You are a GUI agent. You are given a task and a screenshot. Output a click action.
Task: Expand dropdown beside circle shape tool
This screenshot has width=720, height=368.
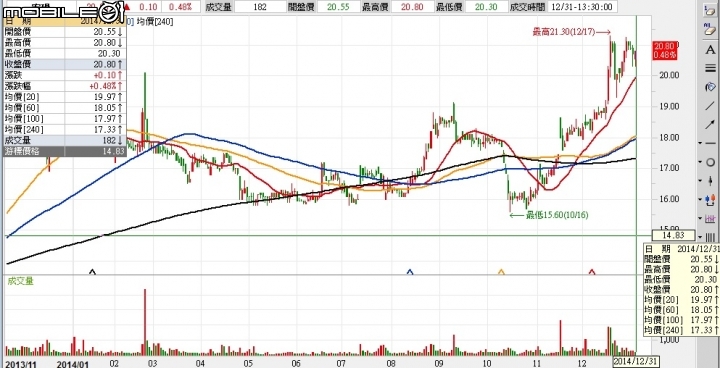[700, 162]
